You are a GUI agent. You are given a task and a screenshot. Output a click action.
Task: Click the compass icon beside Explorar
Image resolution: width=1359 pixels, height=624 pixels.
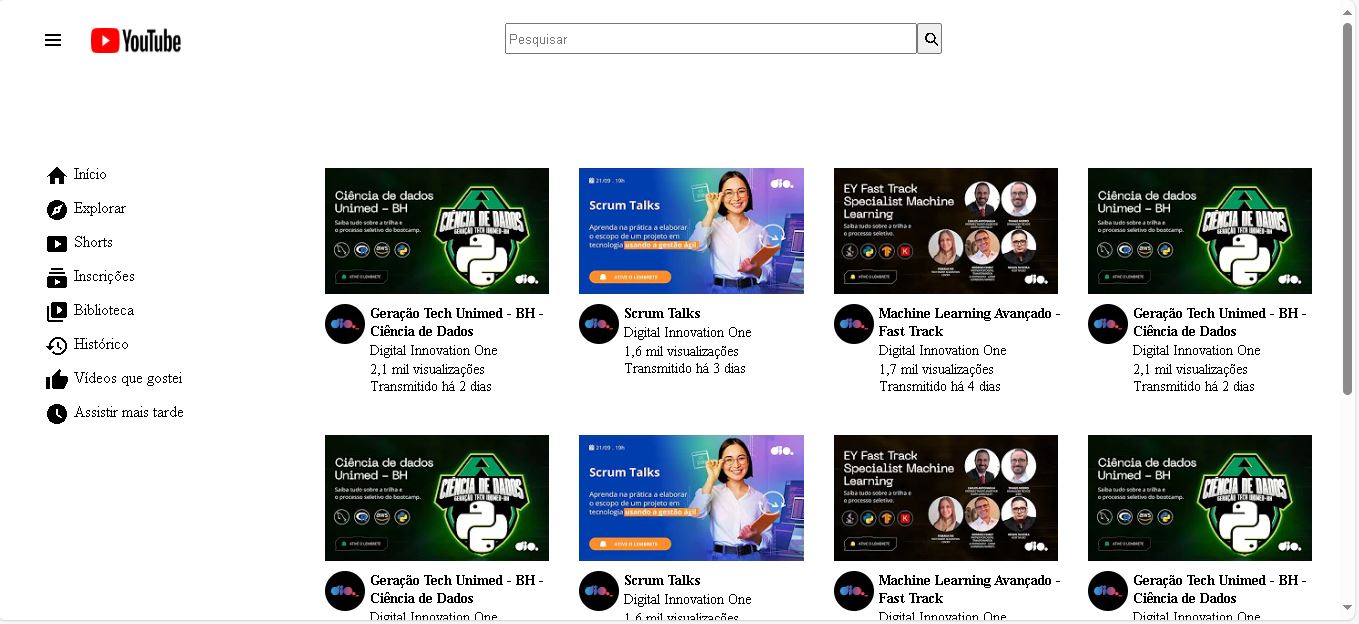click(x=57, y=210)
